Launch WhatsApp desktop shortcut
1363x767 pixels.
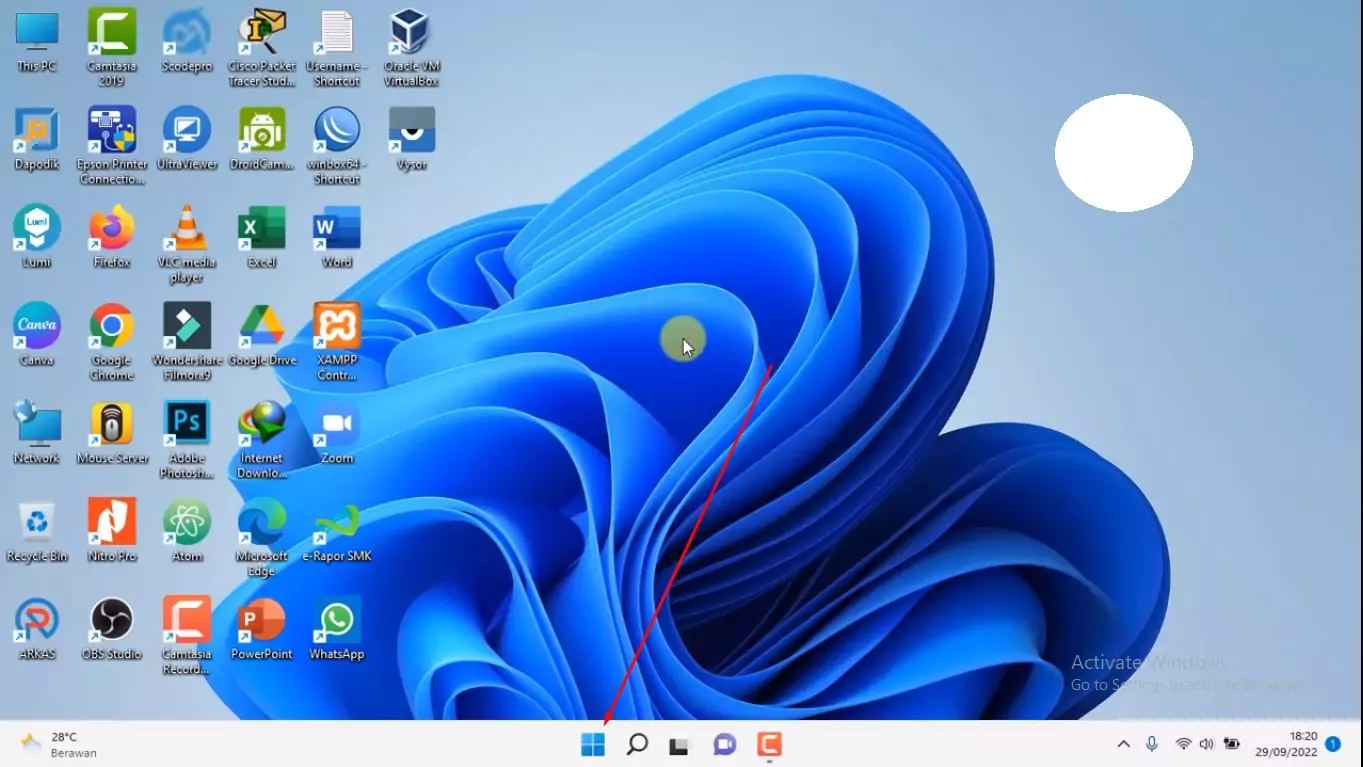(337, 630)
